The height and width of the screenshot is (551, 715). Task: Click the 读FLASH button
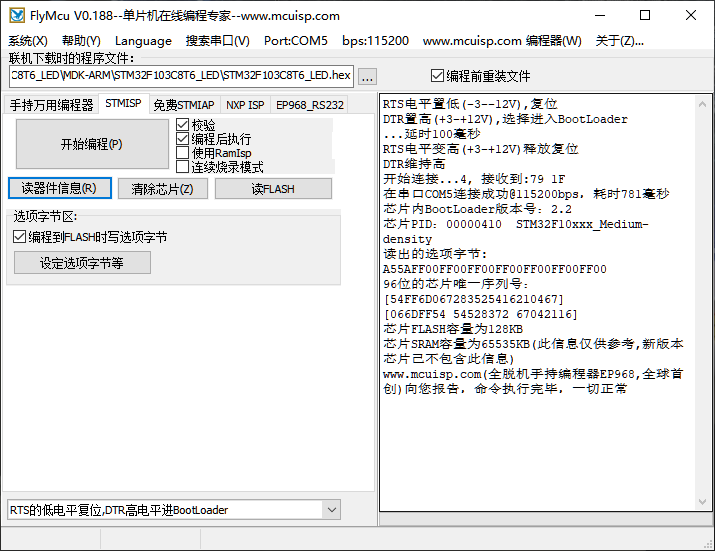click(273, 188)
